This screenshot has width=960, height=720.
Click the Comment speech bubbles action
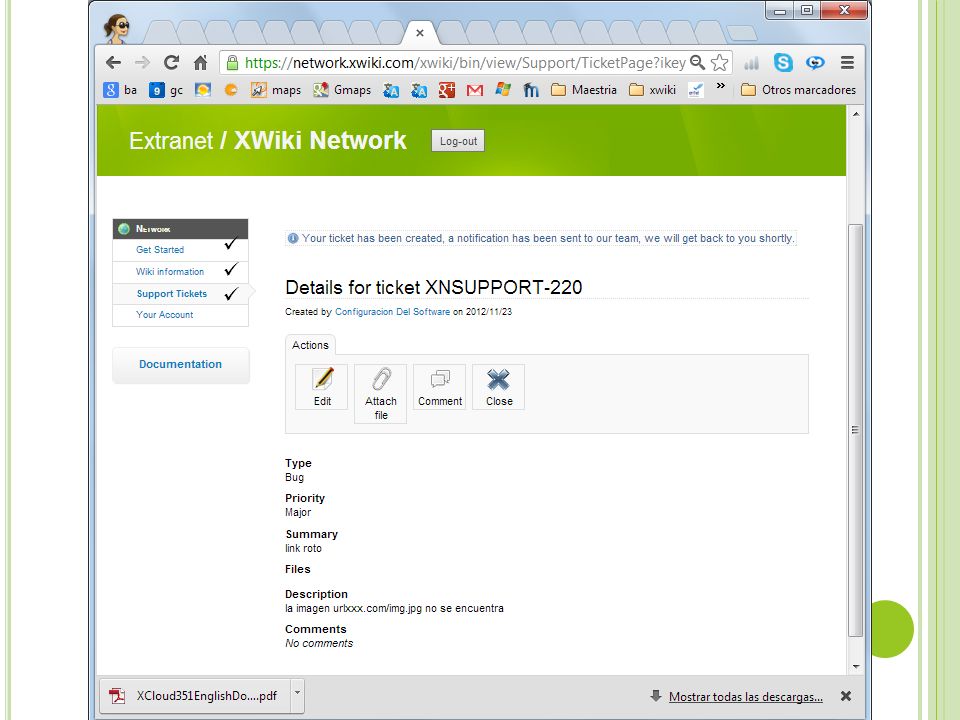click(x=440, y=387)
